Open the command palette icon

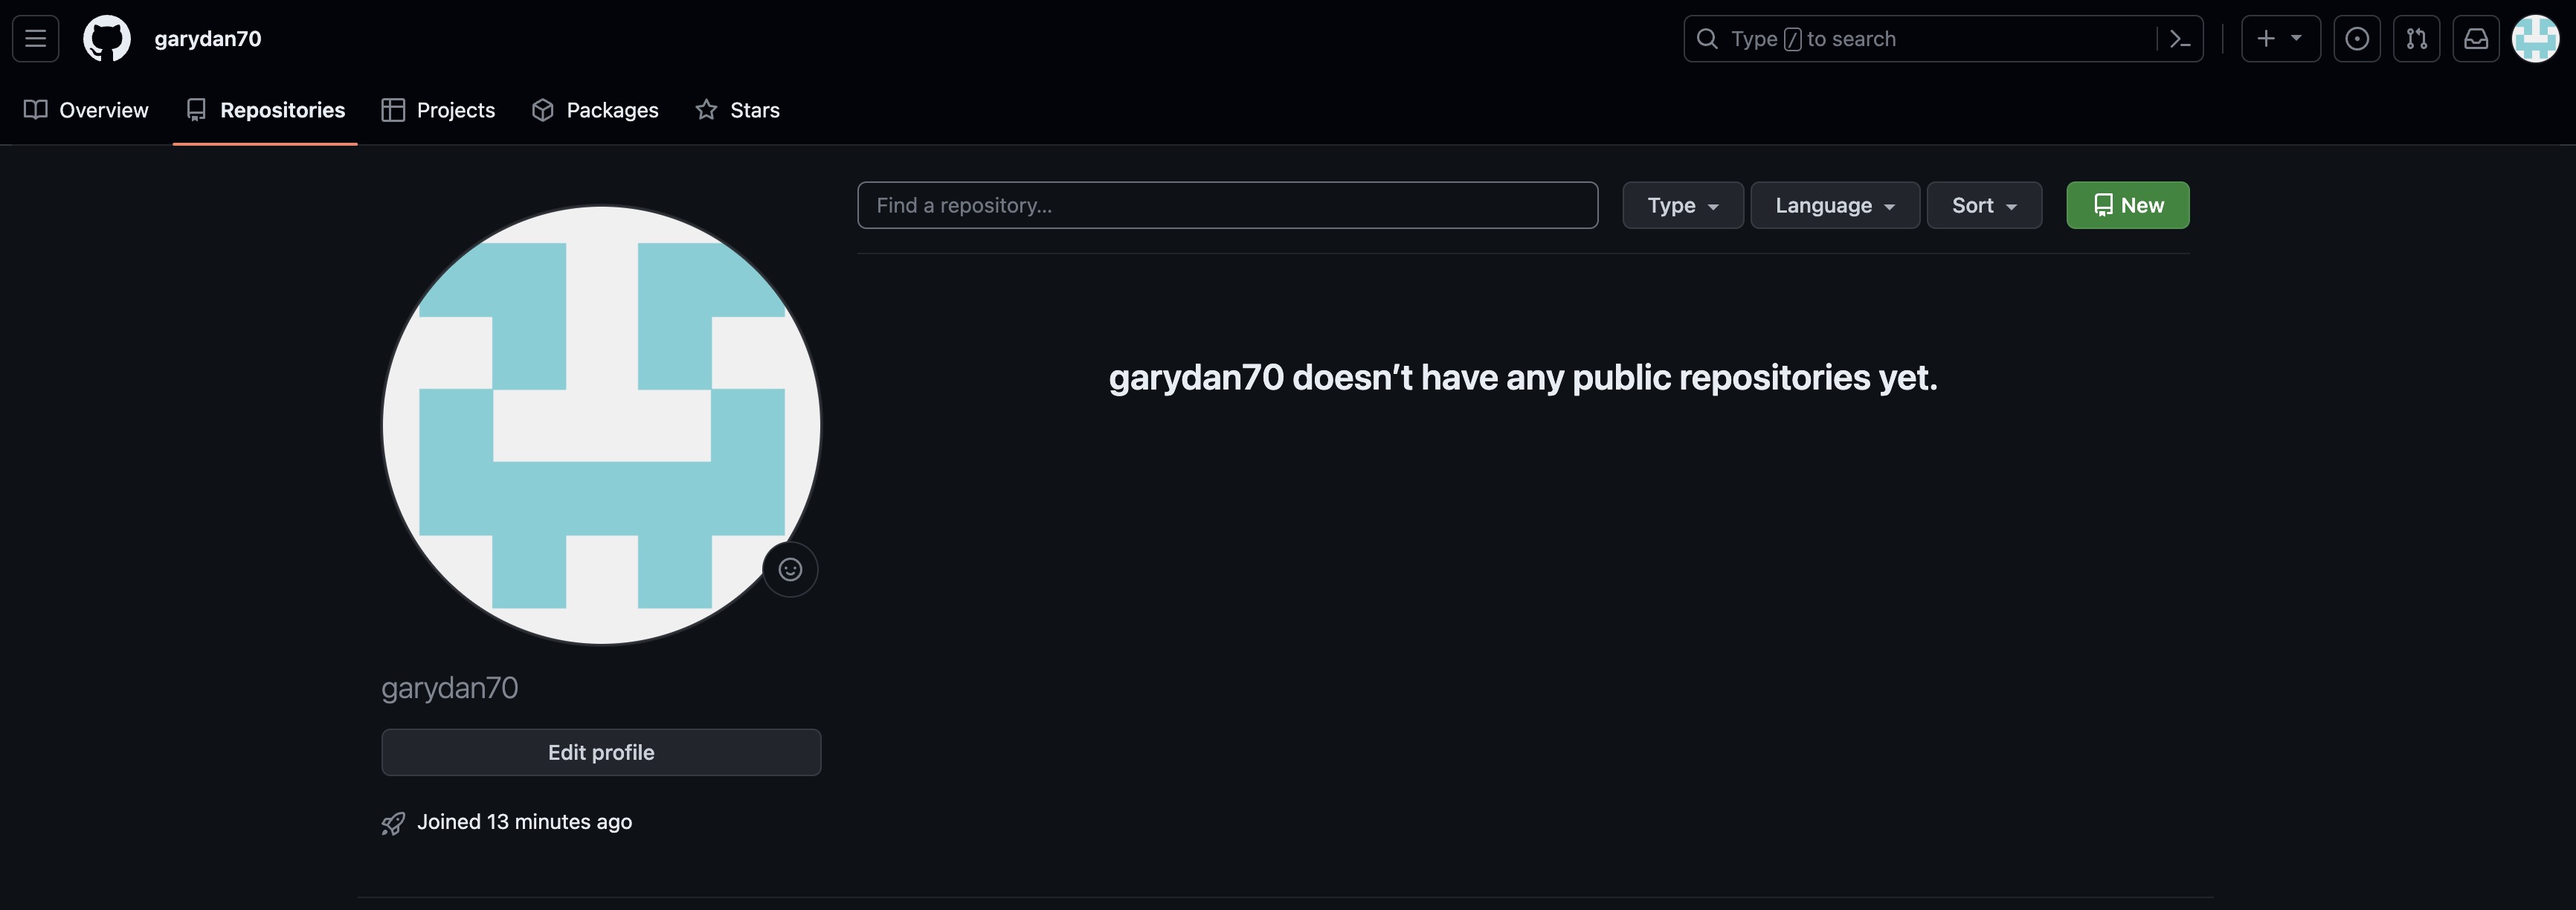coord(2180,39)
